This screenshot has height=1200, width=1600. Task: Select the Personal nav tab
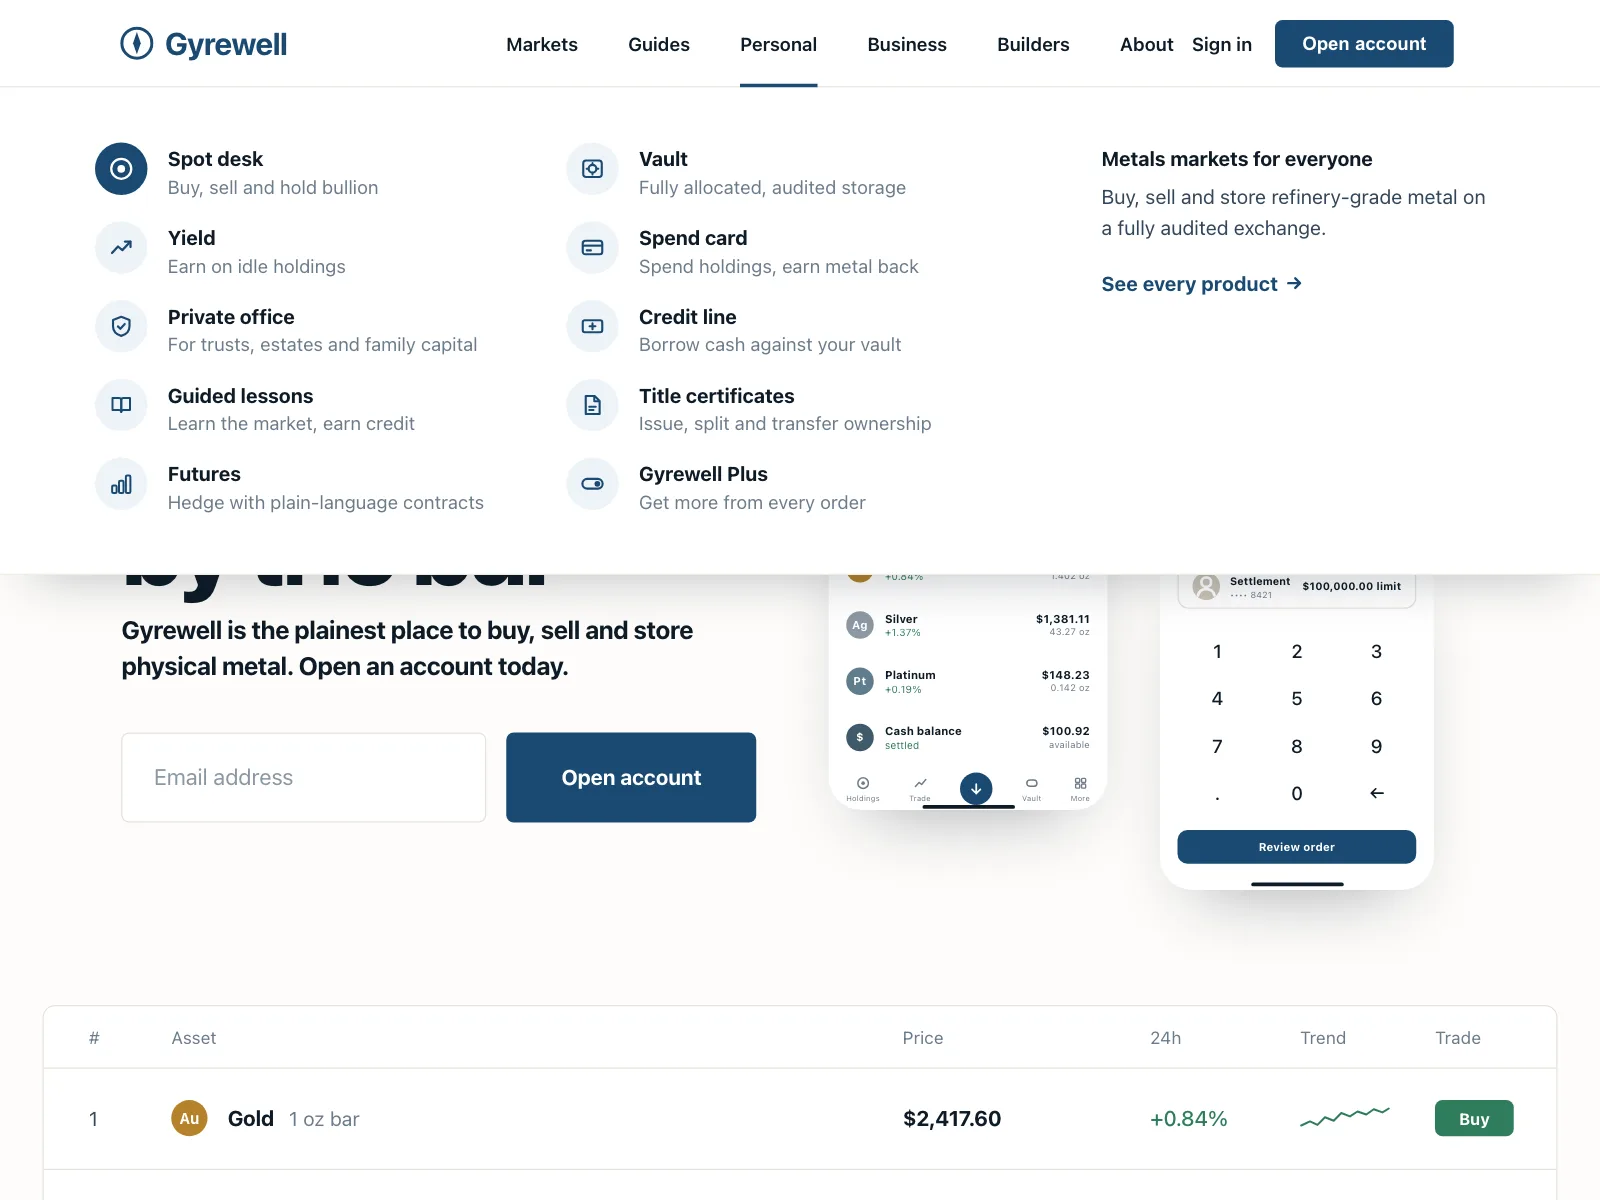pos(779,44)
